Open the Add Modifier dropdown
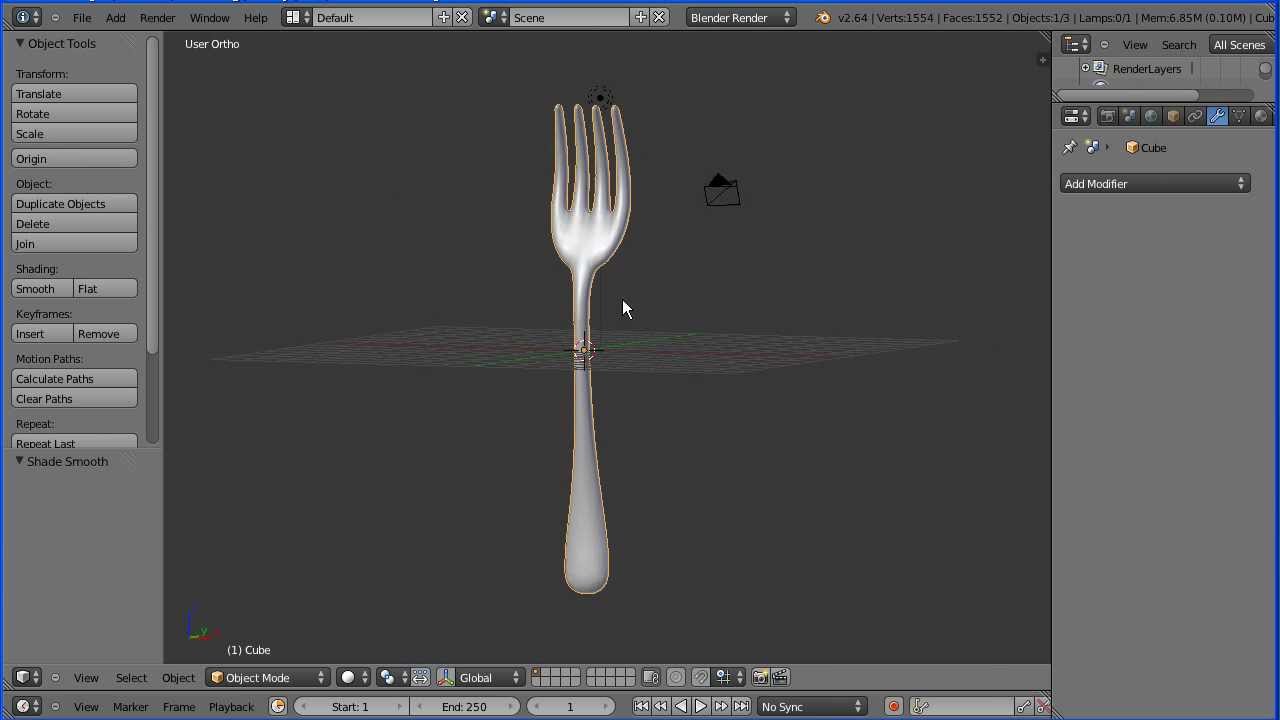Image resolution: width=1280 pixels, height=720 pixels. click(x=1155, y=184)
